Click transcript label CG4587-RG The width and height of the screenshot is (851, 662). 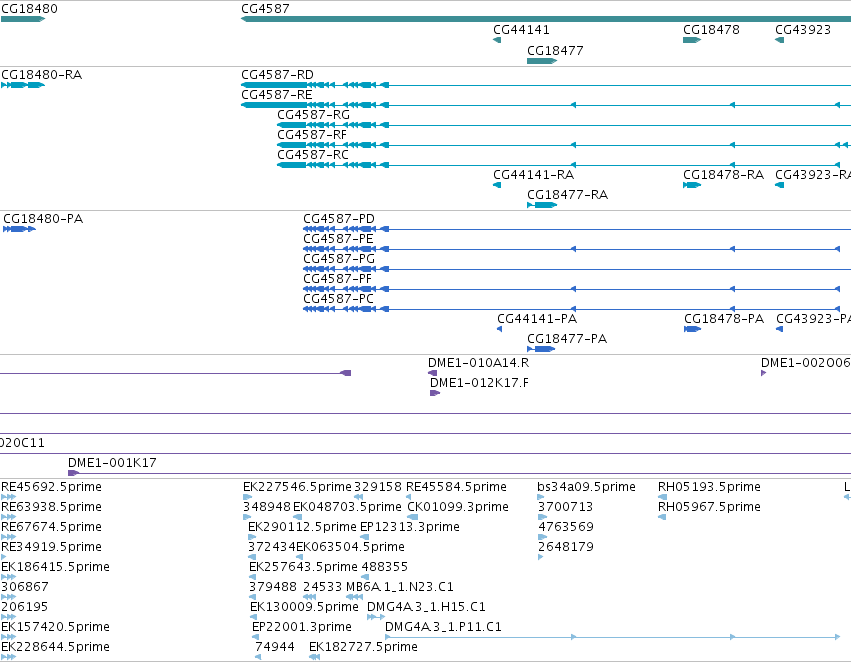click(313, 115)
